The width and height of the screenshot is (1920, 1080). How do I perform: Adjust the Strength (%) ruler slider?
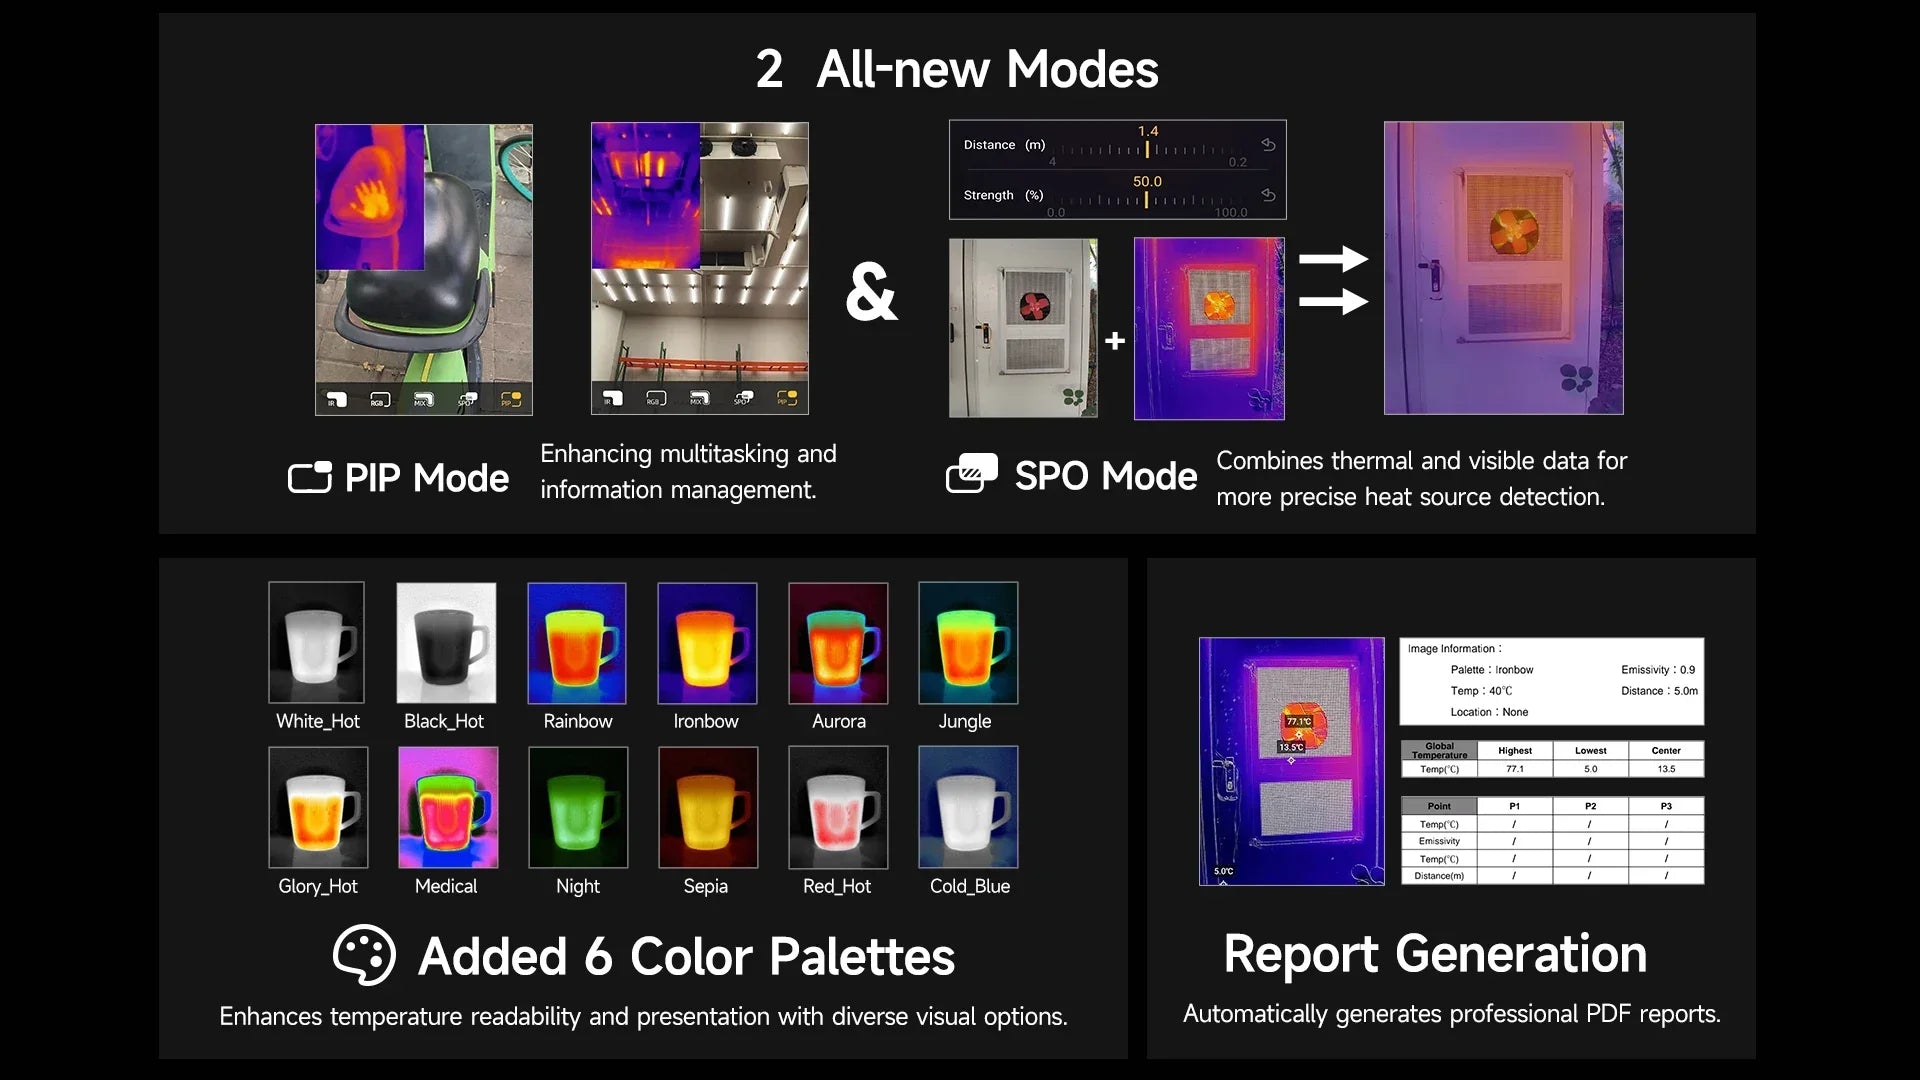coord(1148,200)
